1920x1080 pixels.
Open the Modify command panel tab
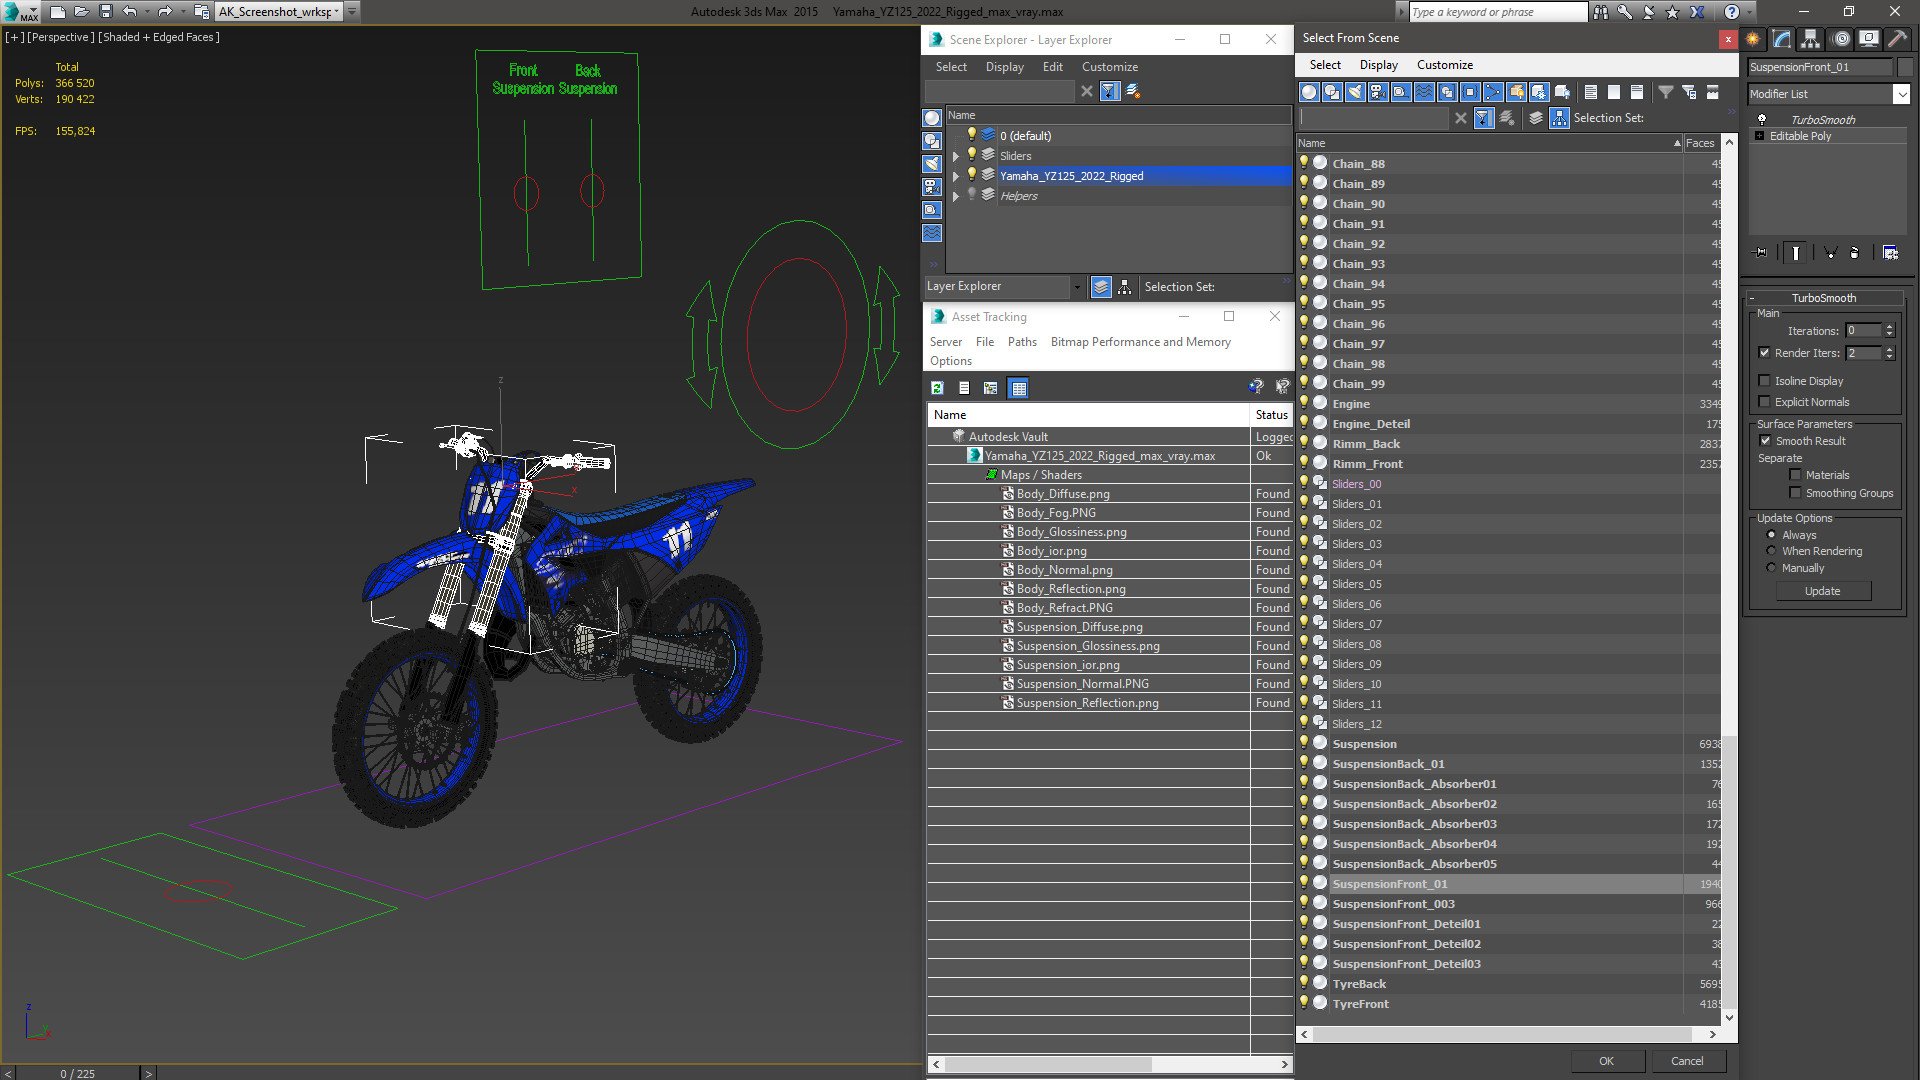click(1782, 39)
